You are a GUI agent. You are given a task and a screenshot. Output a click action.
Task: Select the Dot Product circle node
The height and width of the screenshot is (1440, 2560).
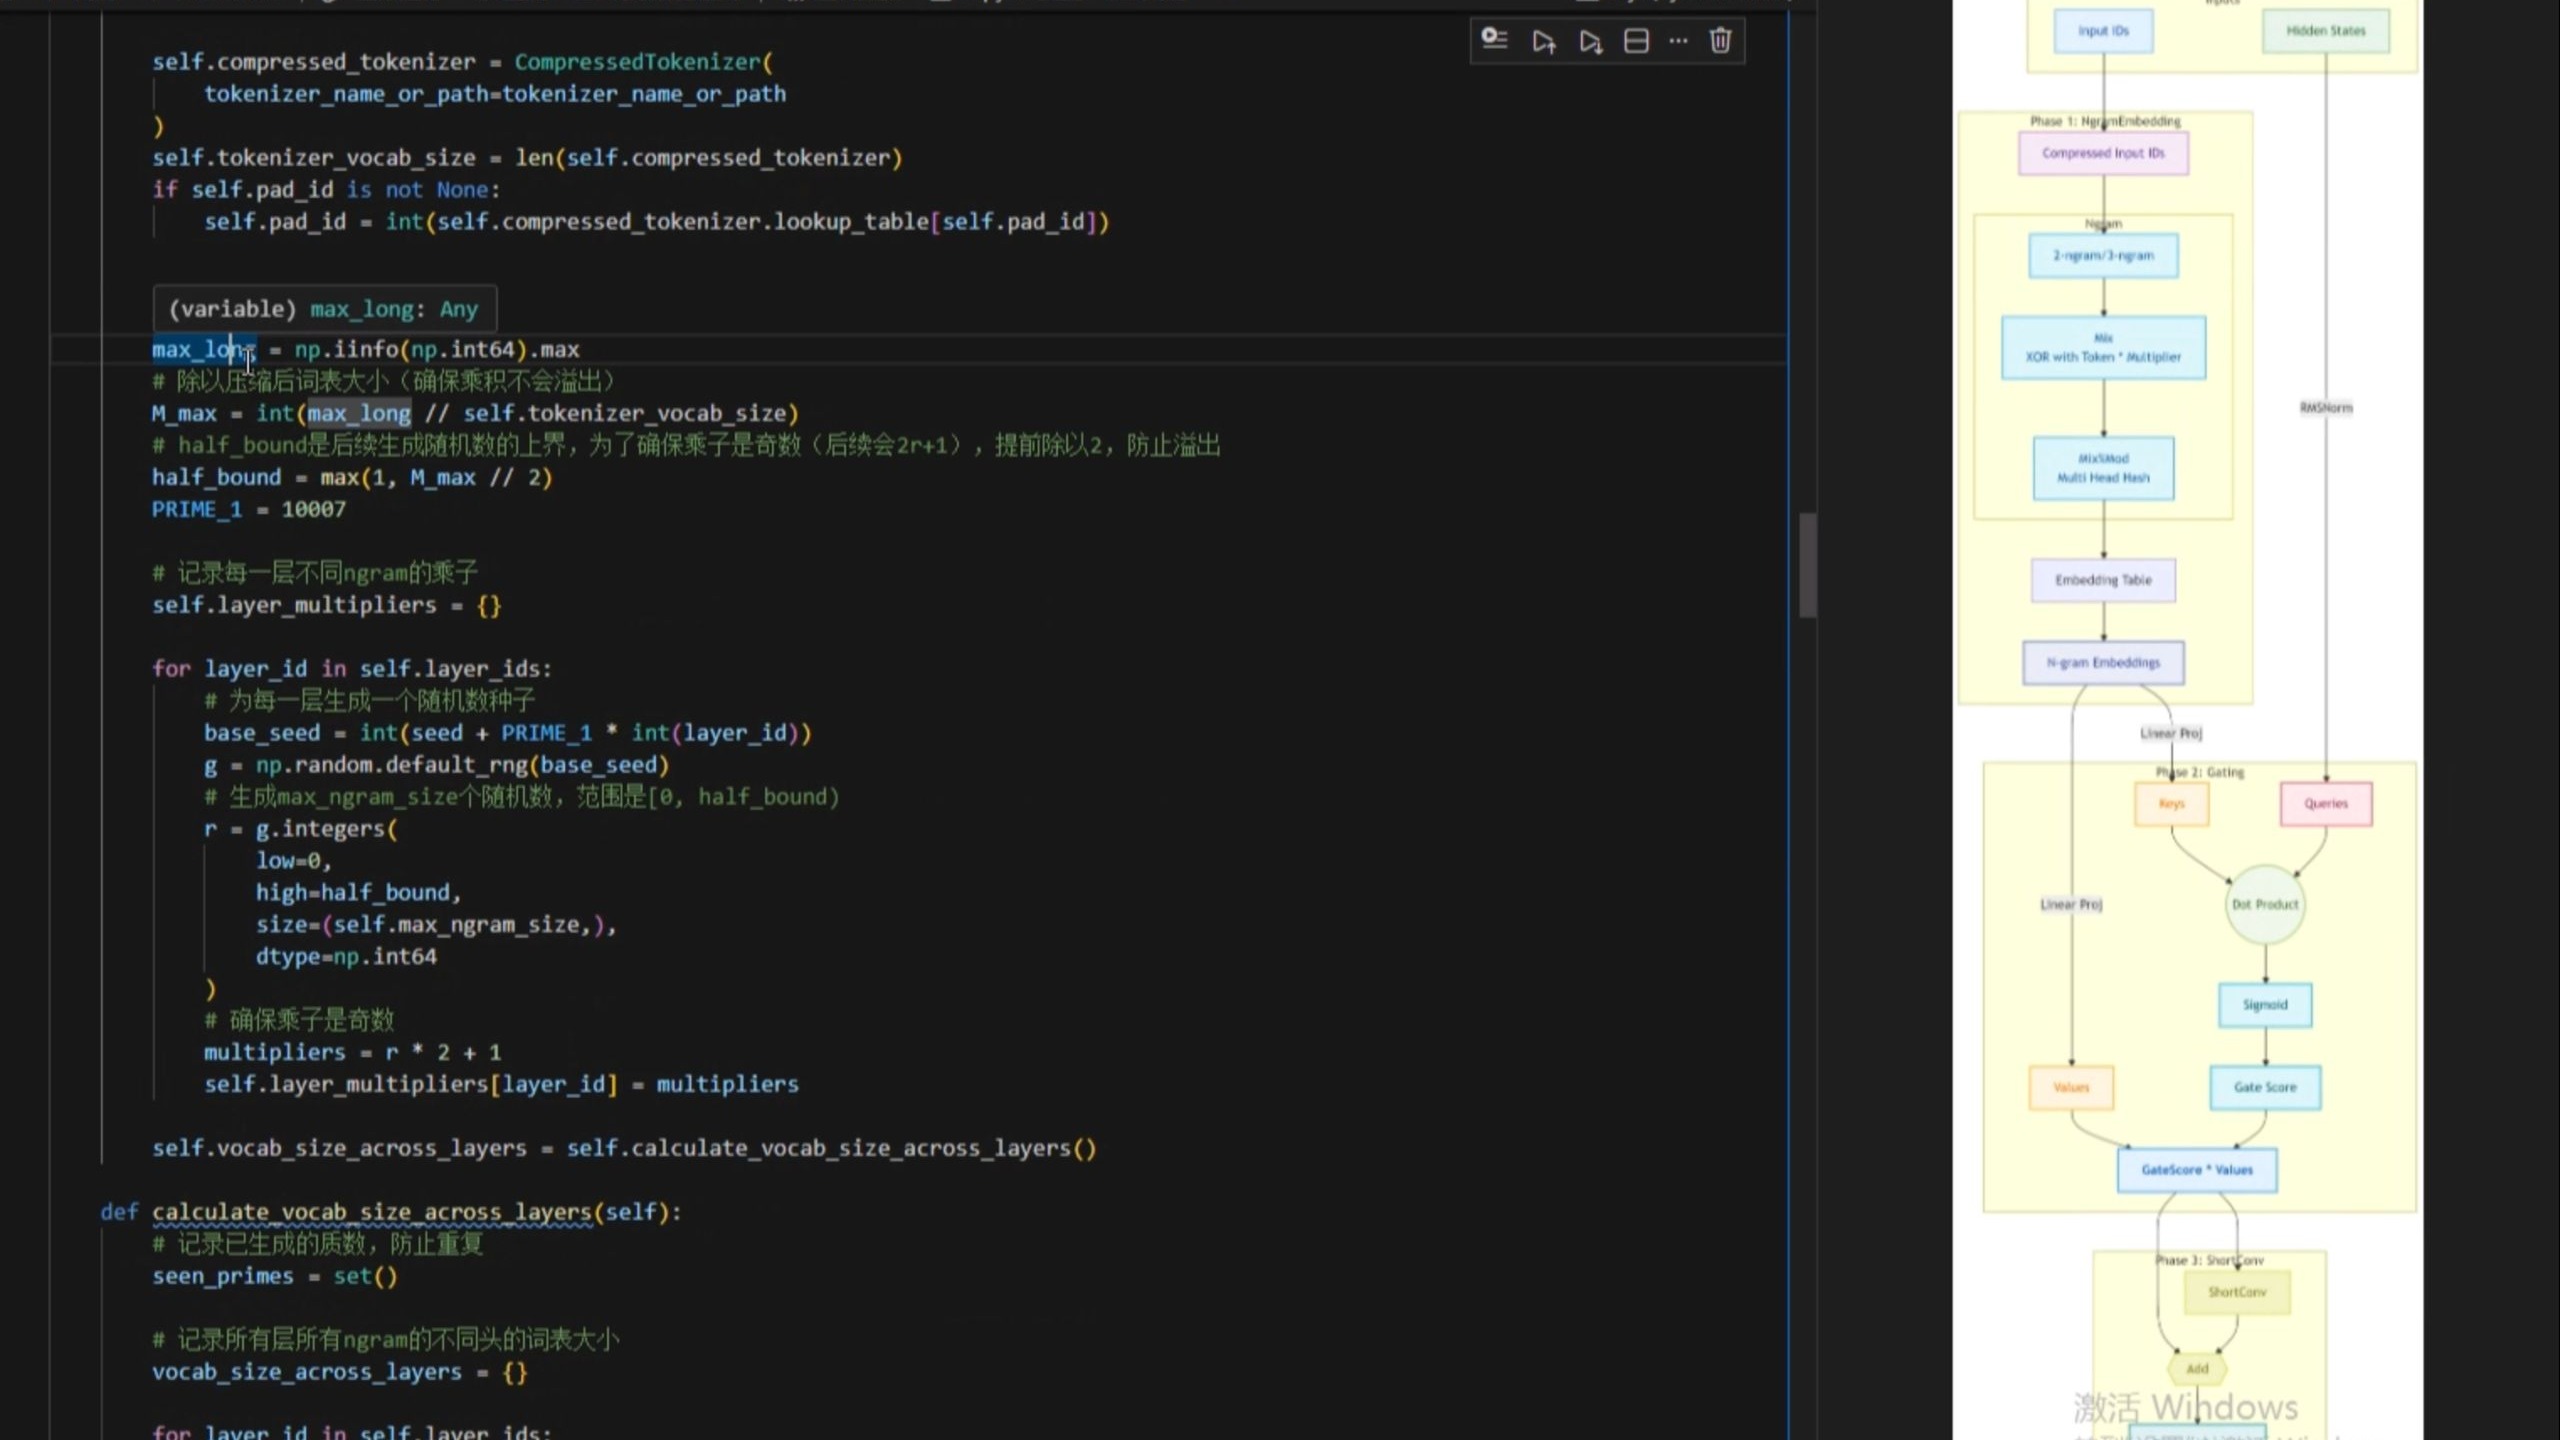pyautogui.click(x=2265, y=904)
